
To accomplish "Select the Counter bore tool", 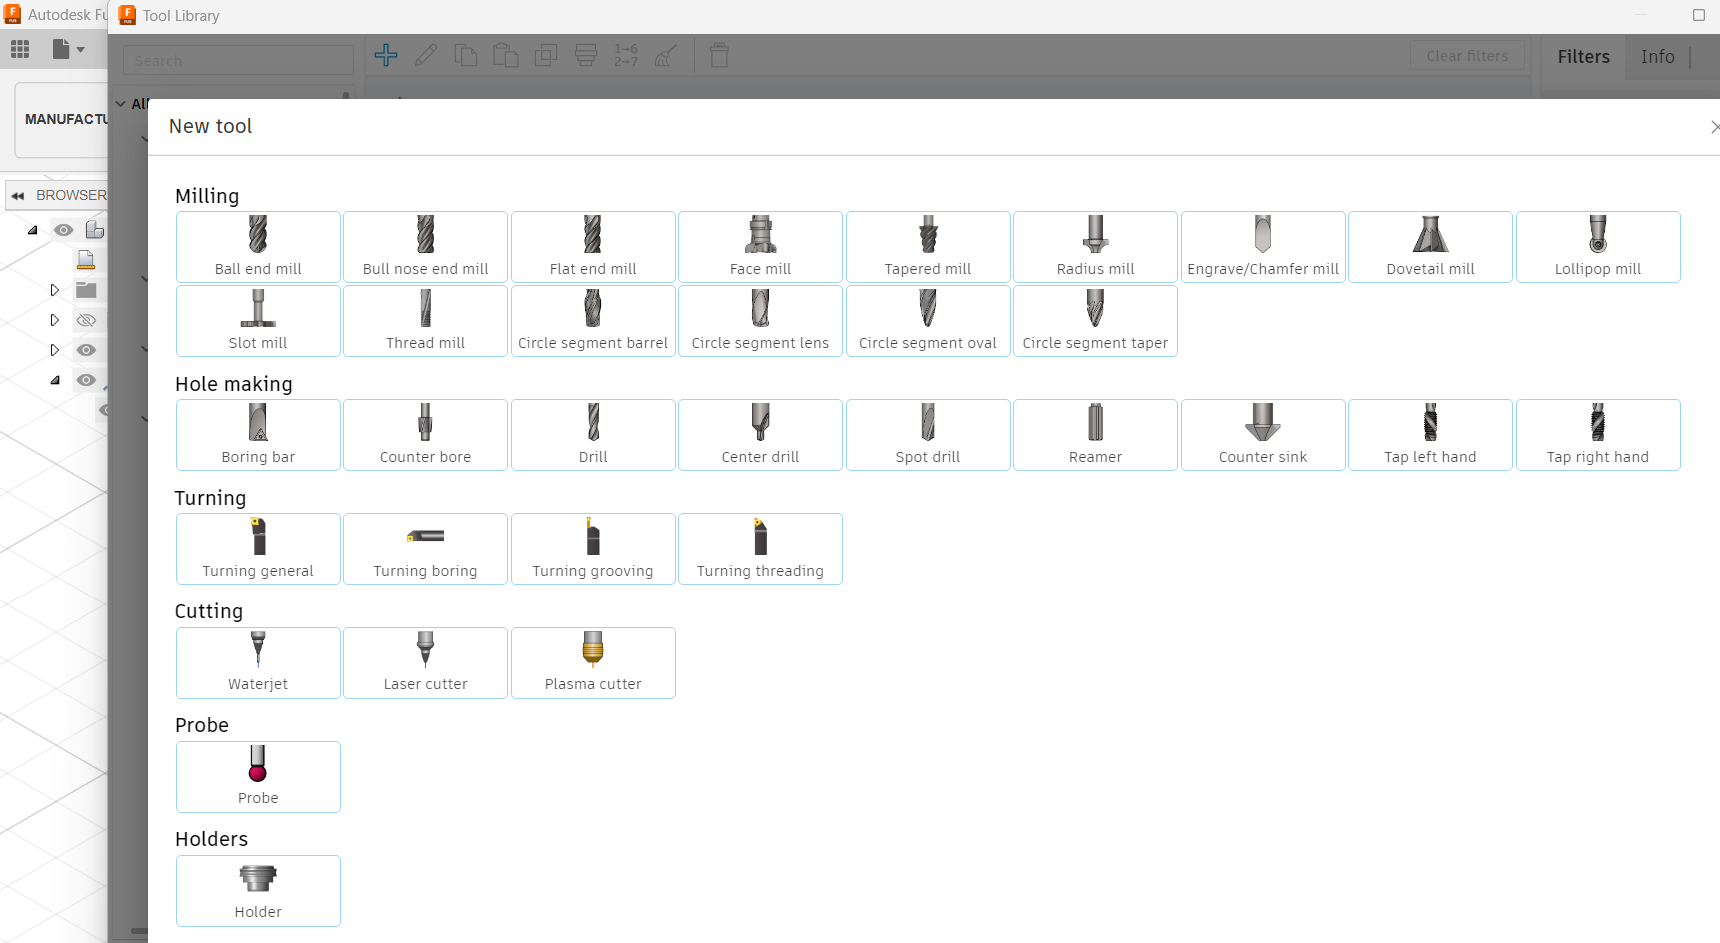I will click(x=425, y=435).
